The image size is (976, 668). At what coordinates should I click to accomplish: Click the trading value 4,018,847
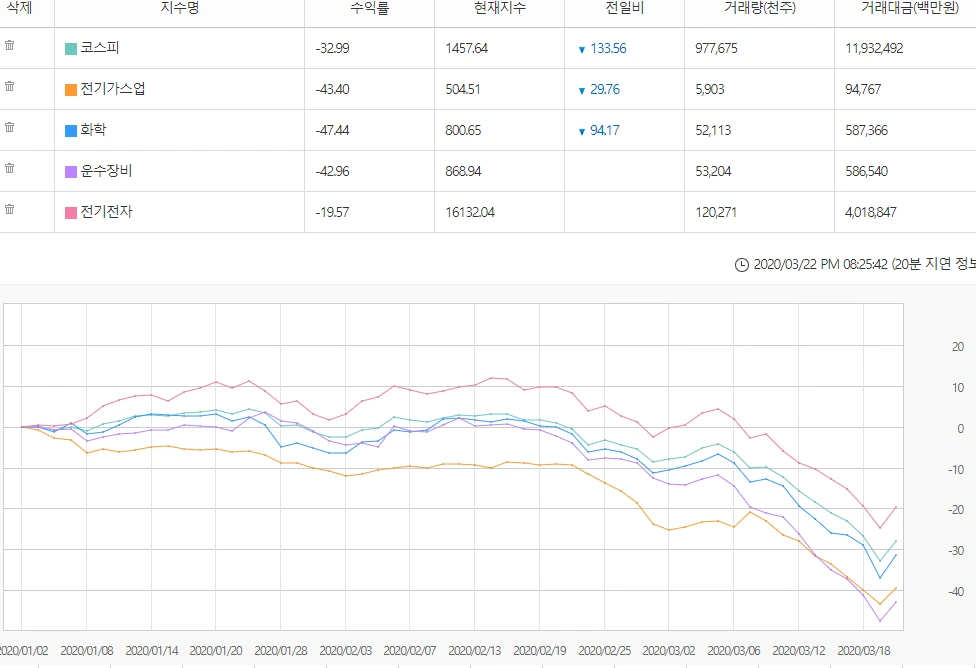(871, 213)
